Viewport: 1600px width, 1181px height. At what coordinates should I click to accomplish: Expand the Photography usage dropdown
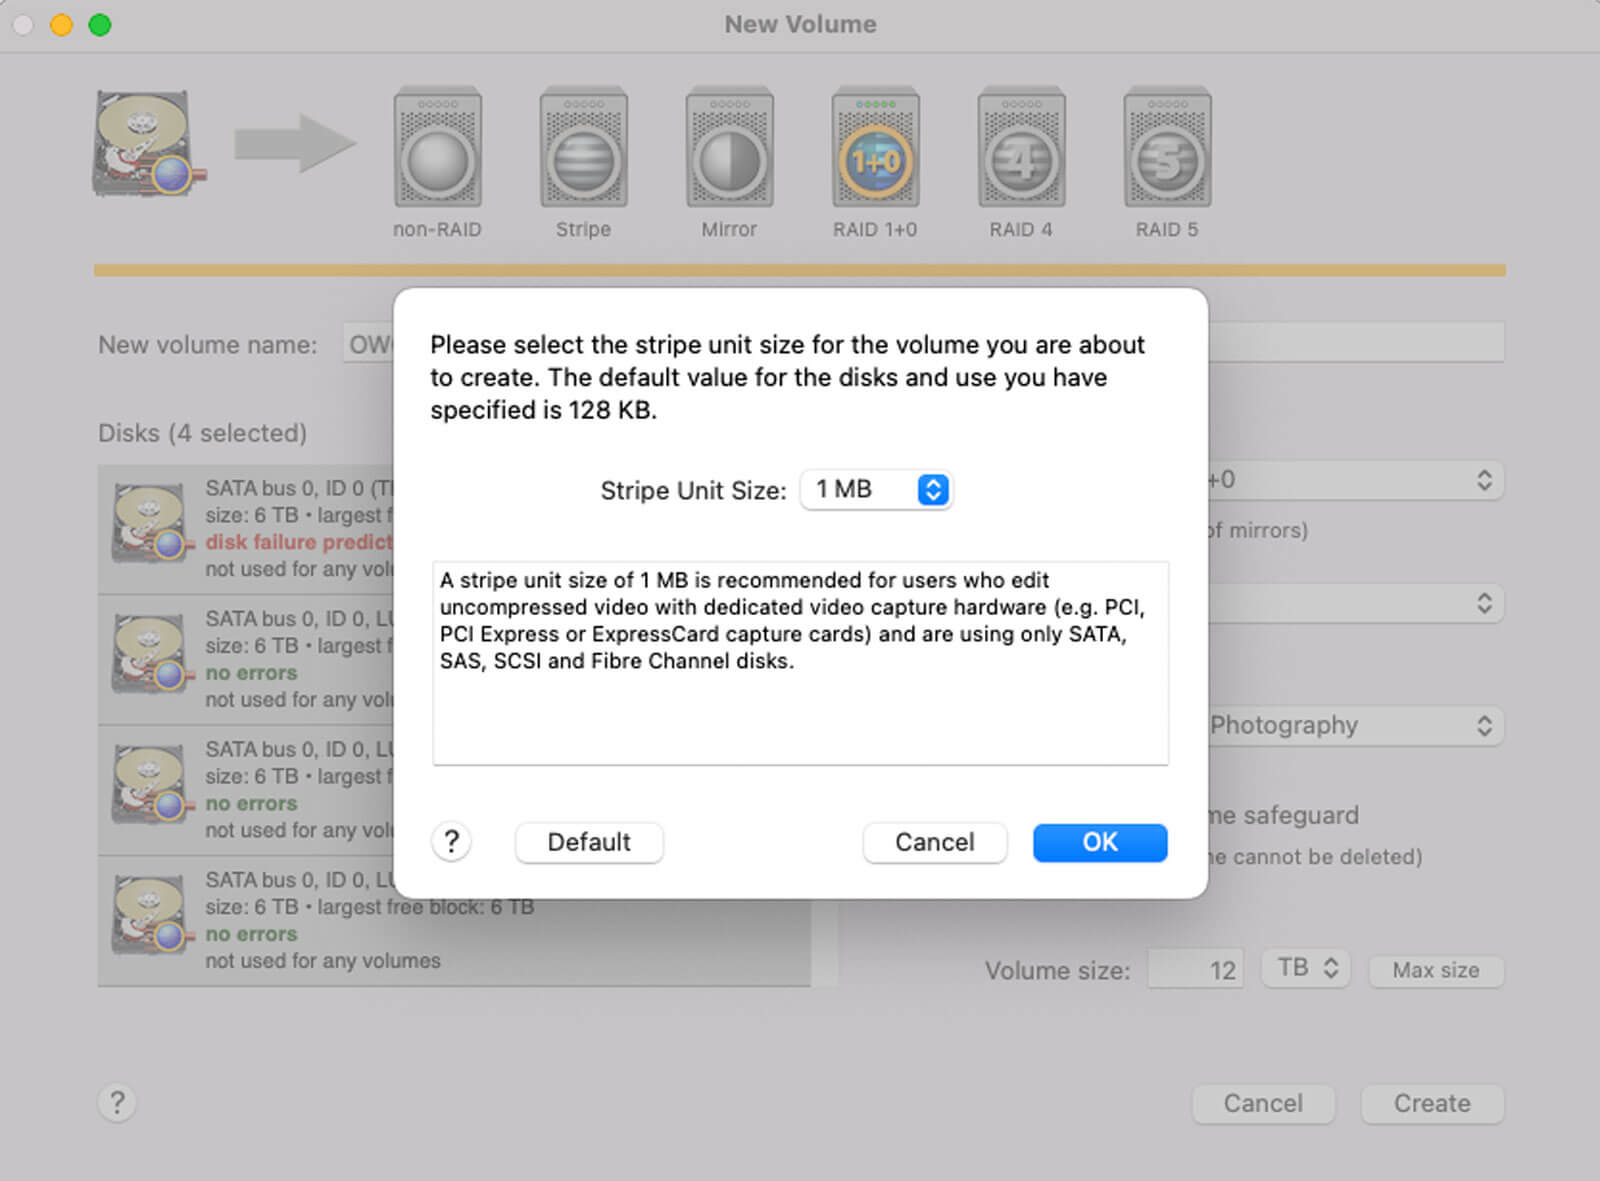1354,725
